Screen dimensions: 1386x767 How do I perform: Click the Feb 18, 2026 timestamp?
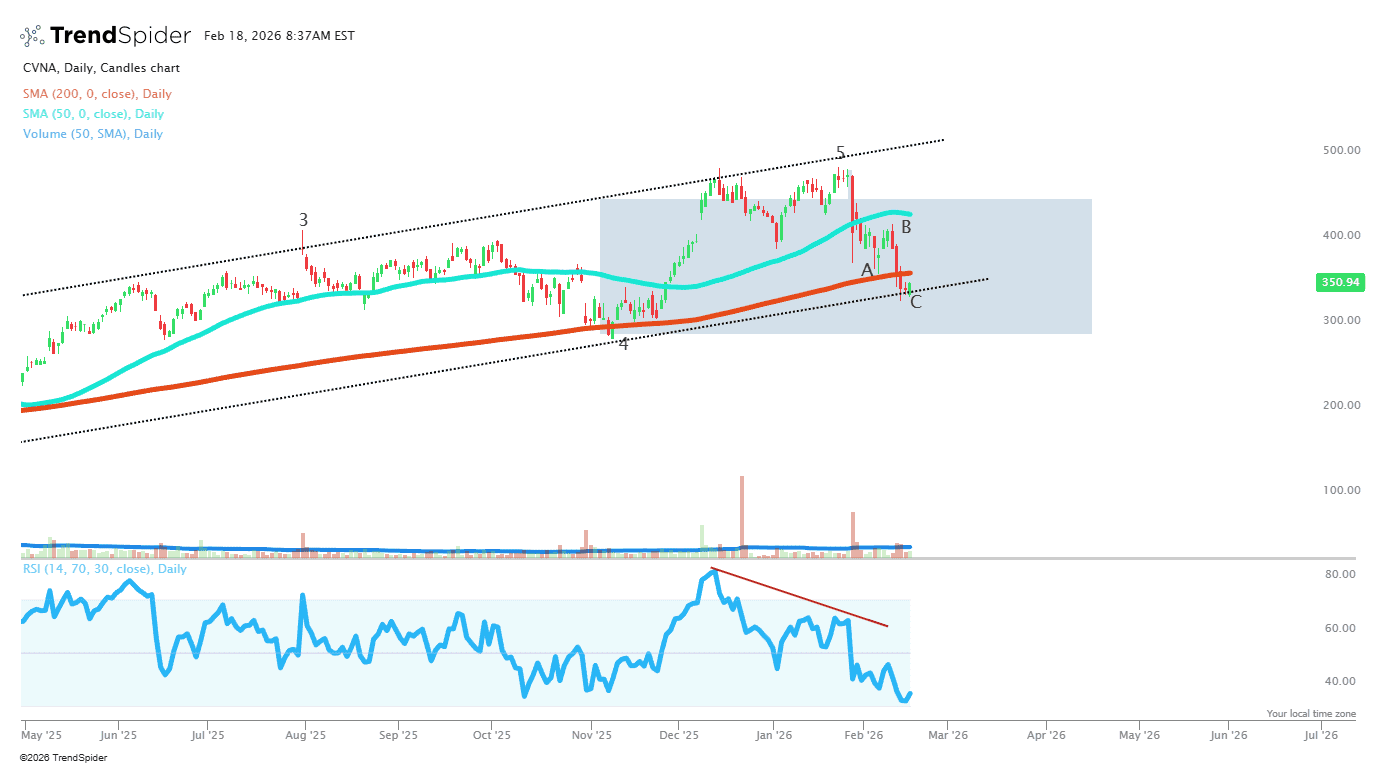click(279, 36)
